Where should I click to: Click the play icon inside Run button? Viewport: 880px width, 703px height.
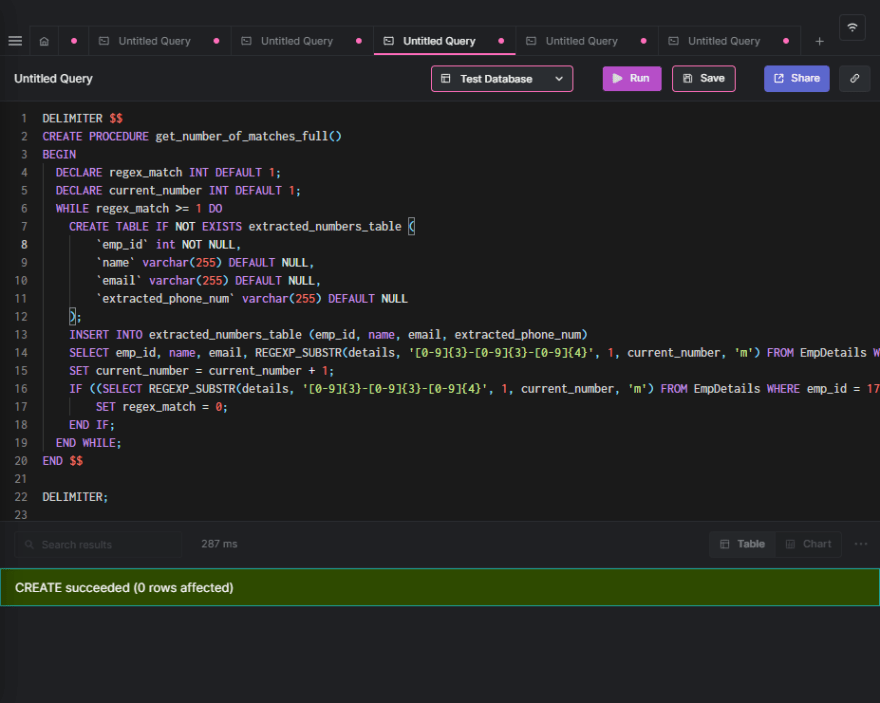pyautogui.click(x=617, y=79)
